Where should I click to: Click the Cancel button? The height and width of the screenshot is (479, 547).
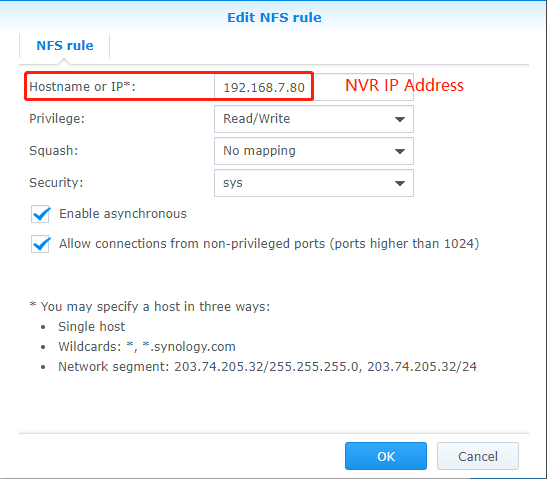pyautogui.click(x=478, y=456)
